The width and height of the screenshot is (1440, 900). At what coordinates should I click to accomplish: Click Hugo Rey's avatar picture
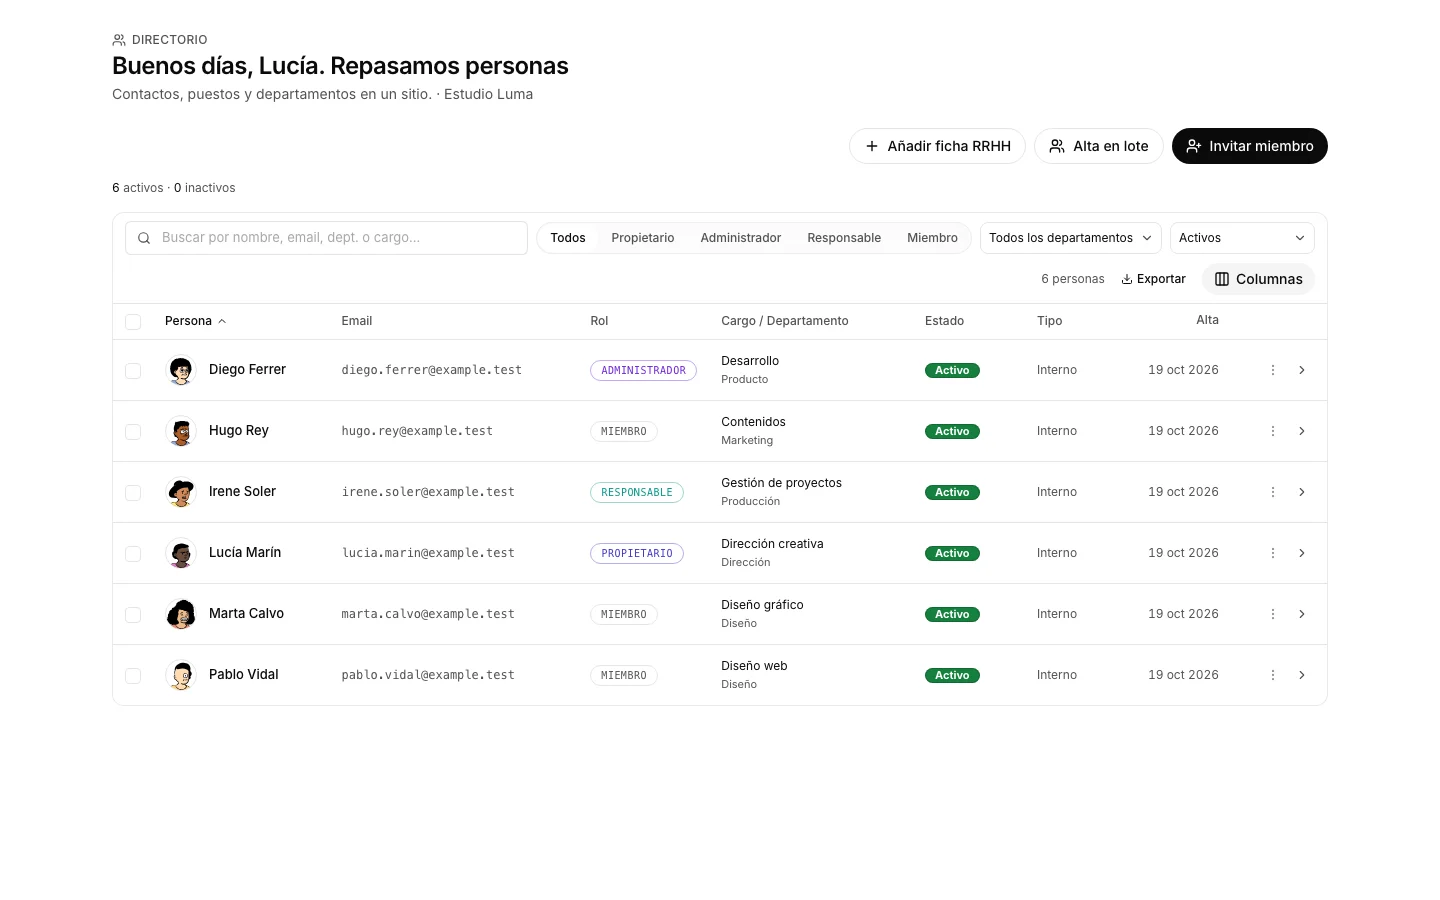181,431
